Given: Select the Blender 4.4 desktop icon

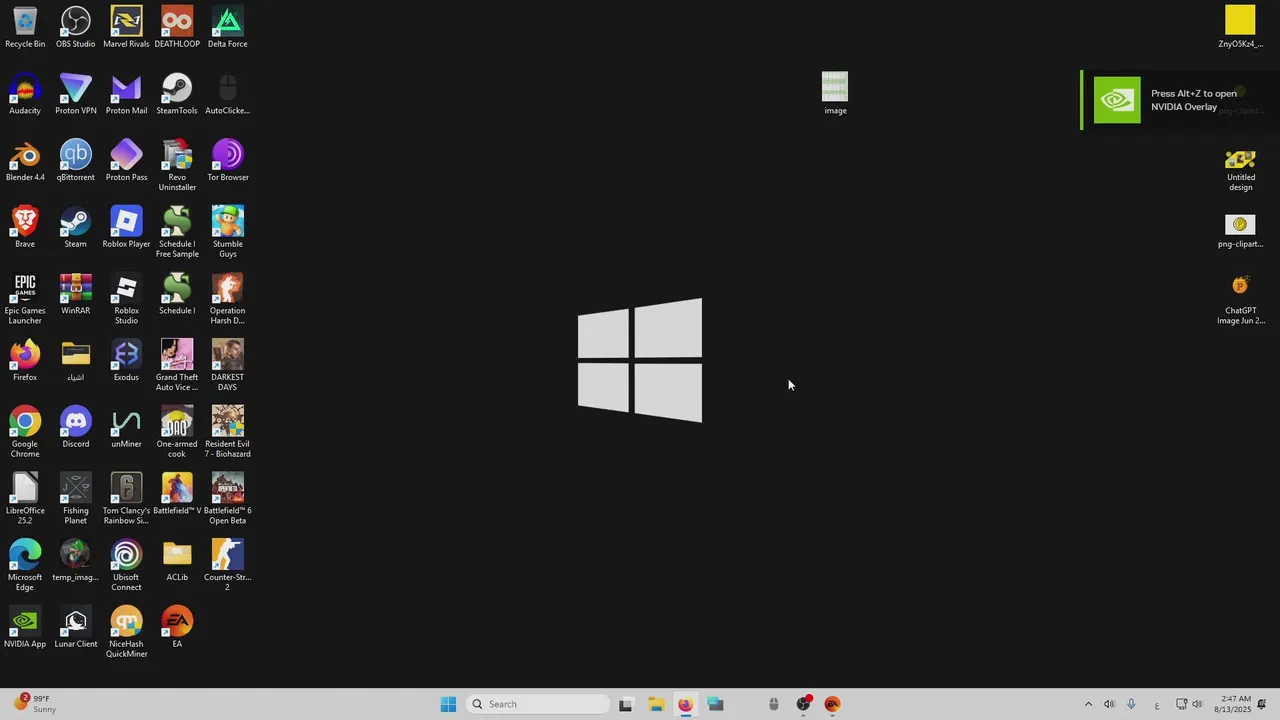Looking at the screenshot, I should coord(25,161).
